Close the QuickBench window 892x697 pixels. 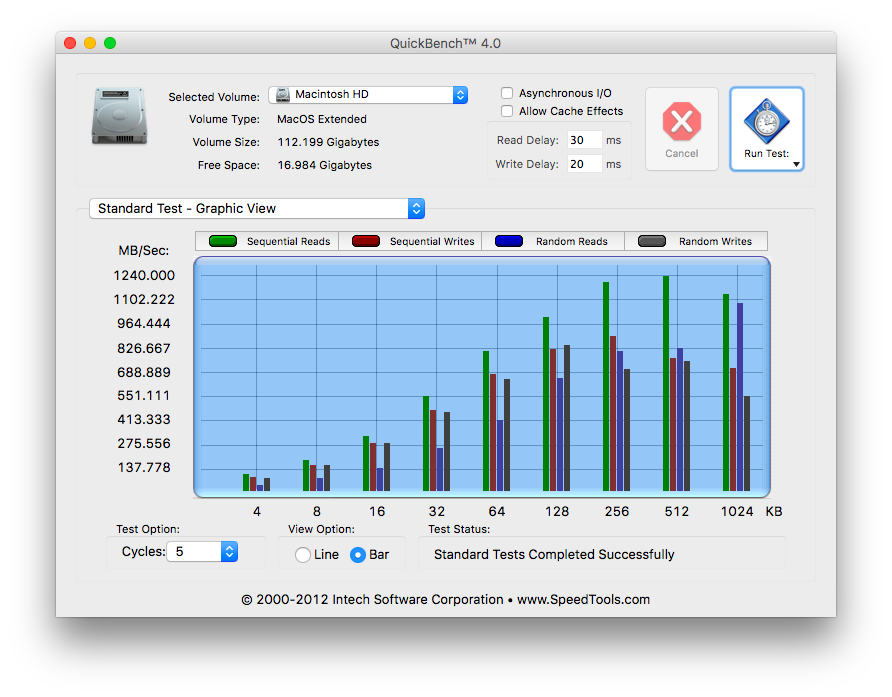[70, 43]
